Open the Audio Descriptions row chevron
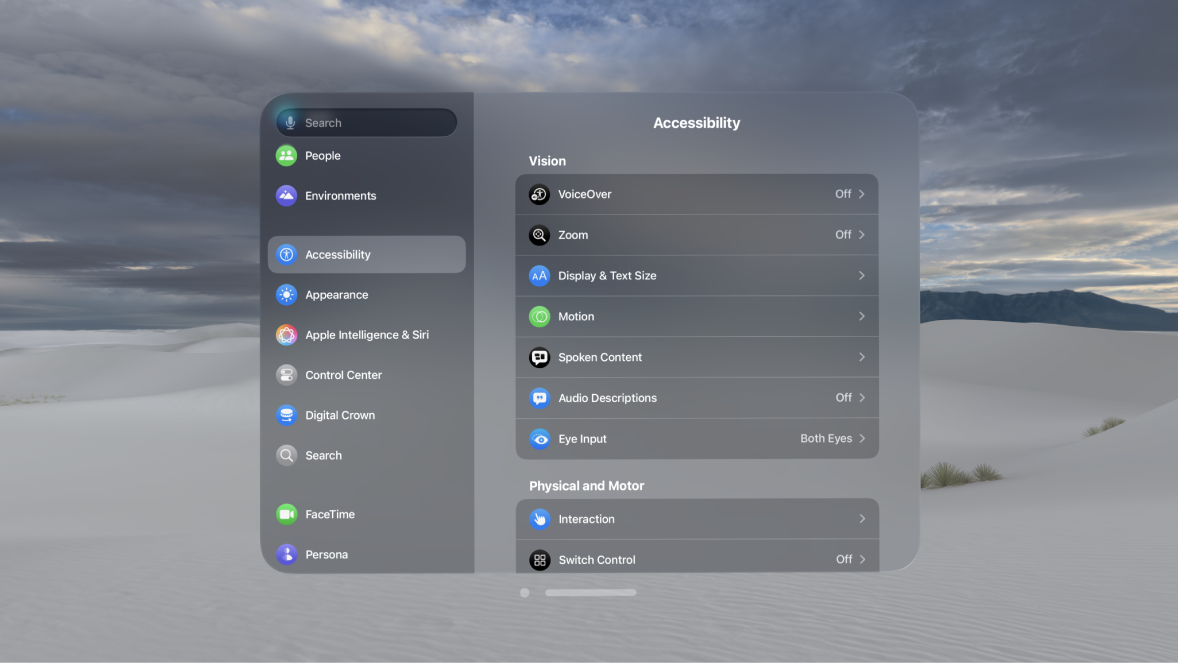 862,398
